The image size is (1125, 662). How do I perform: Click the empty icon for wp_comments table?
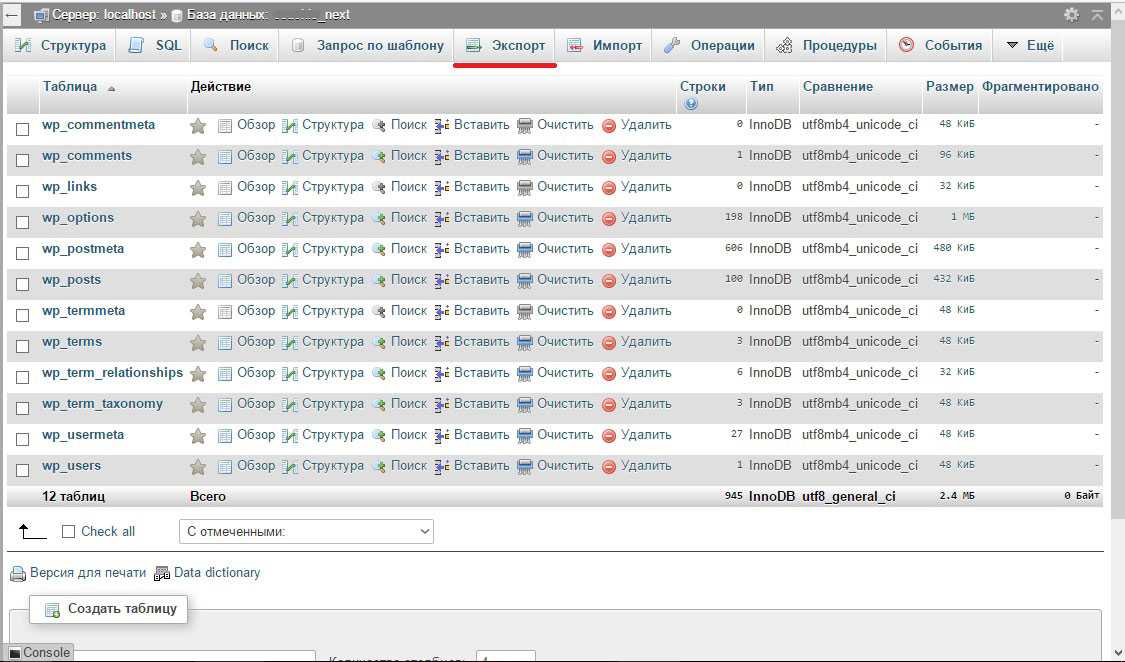[525, 157]
